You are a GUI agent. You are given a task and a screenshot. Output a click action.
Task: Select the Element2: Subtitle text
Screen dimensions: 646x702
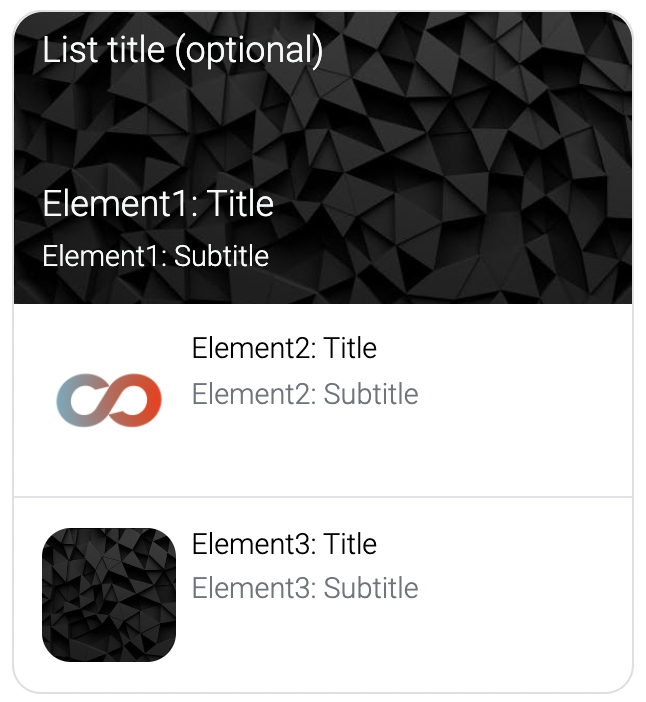click(305, 394)
